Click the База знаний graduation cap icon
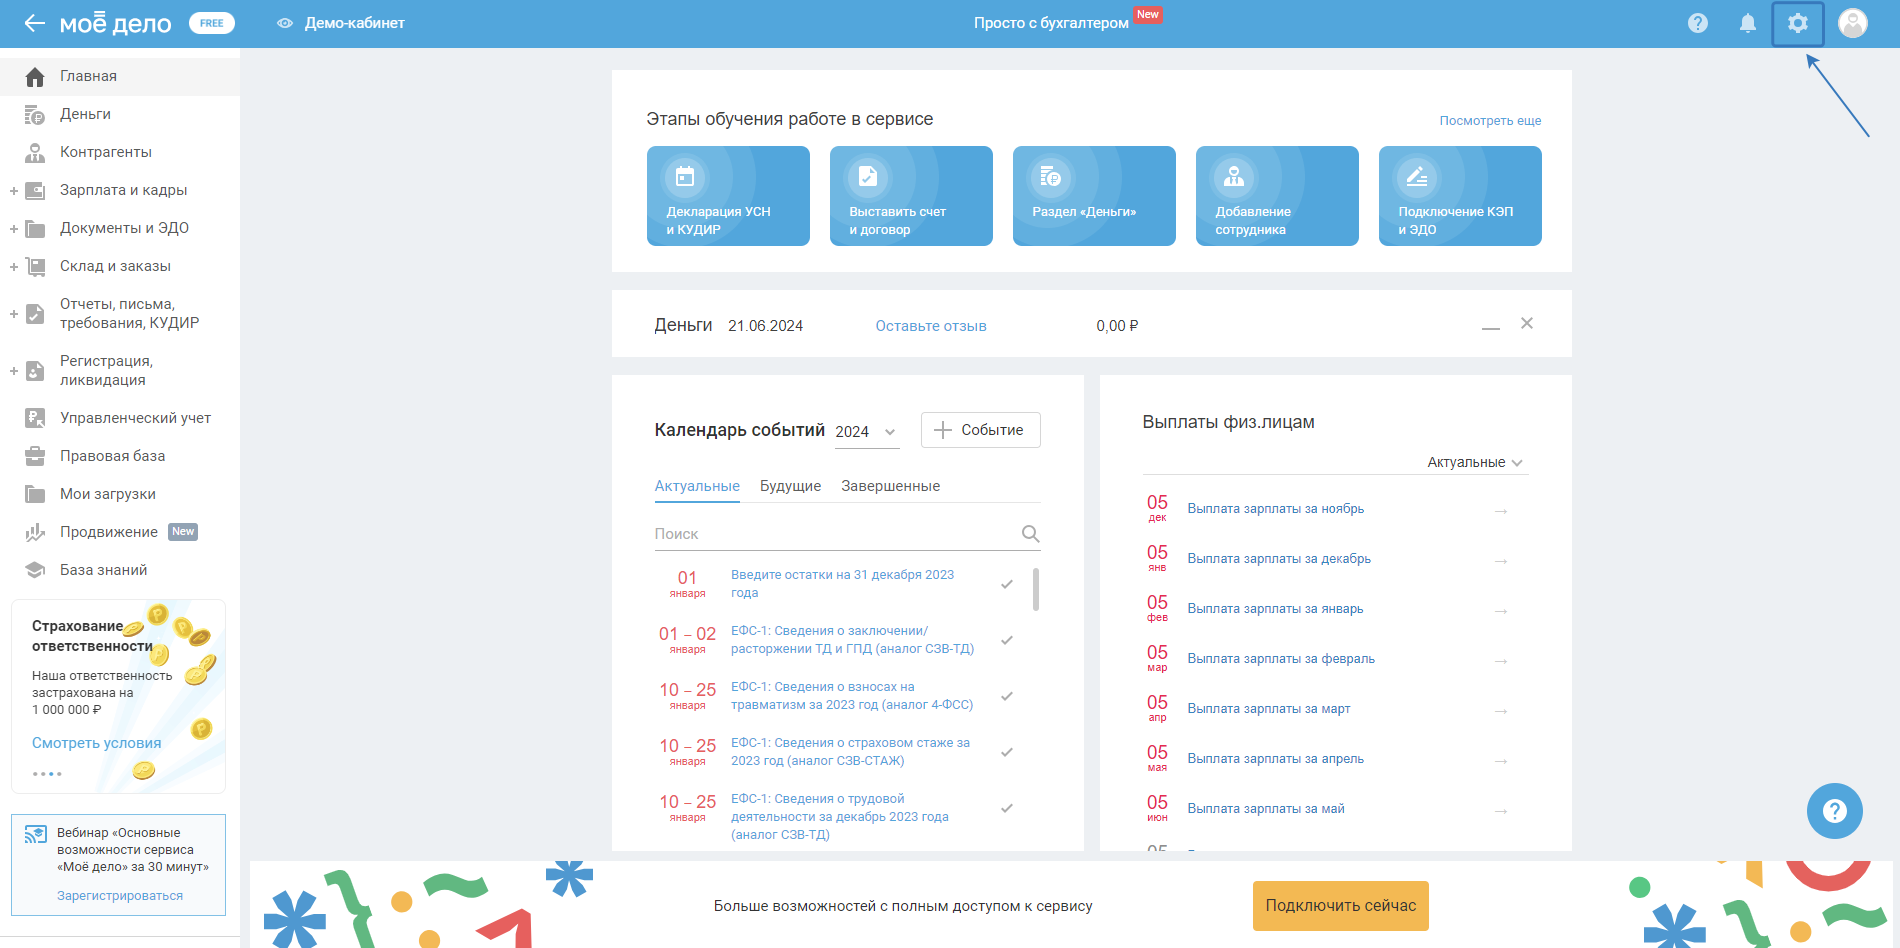 tap(35, 570)
